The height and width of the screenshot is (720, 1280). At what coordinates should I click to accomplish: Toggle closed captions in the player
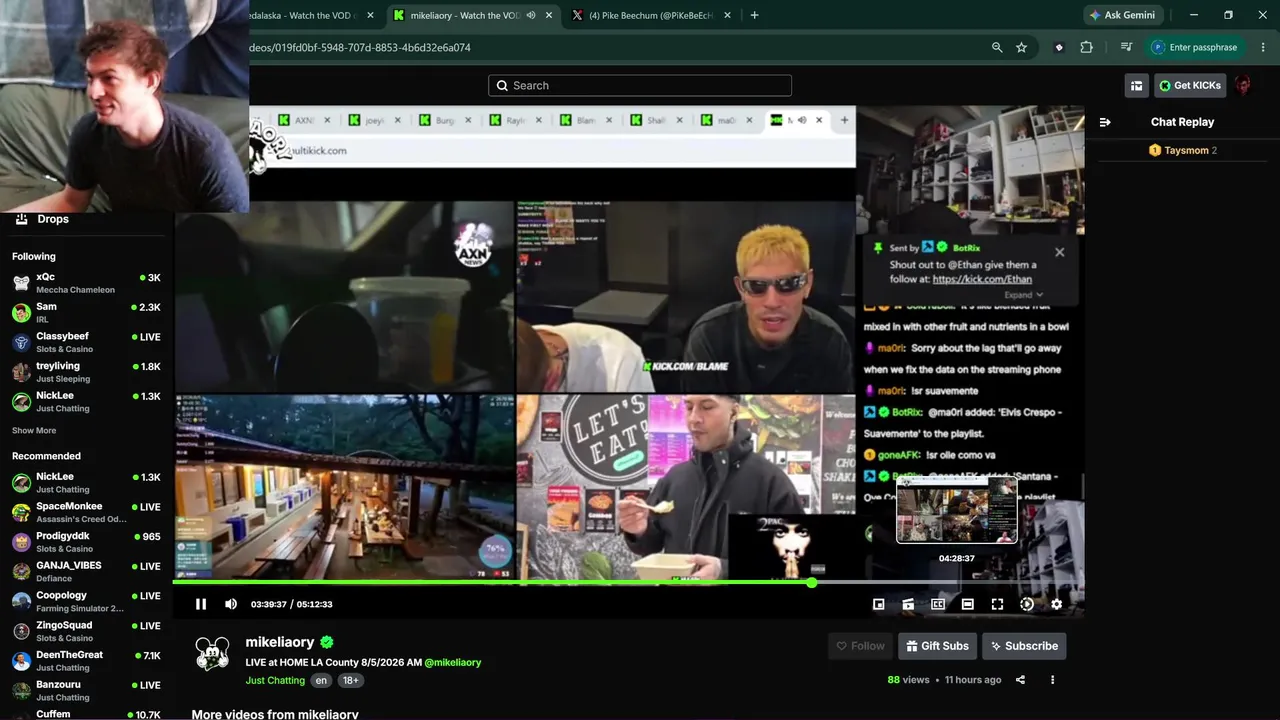coord(938,604)
